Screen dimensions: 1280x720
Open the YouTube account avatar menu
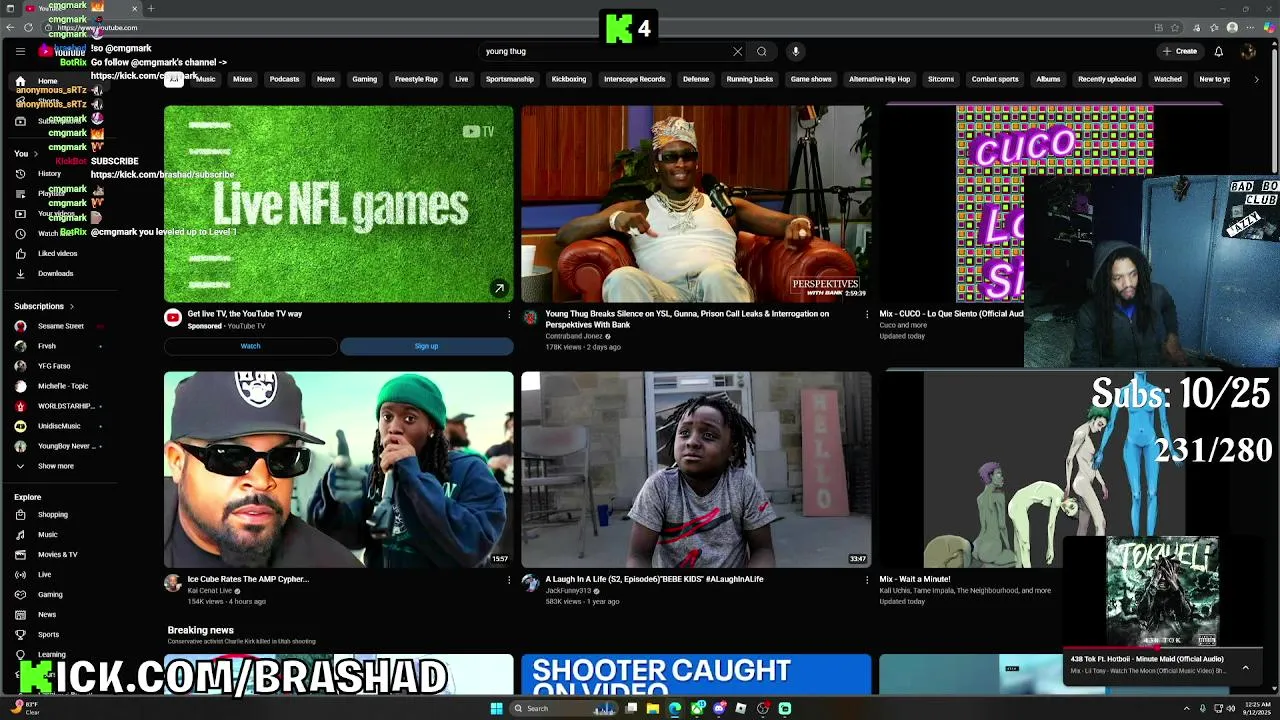click(x=1248, y=51)
